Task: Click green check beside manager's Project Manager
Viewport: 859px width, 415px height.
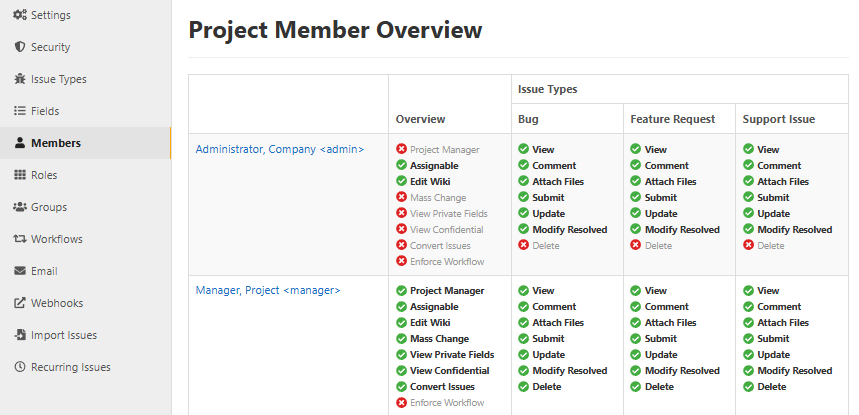Action: tap(402, 290)
